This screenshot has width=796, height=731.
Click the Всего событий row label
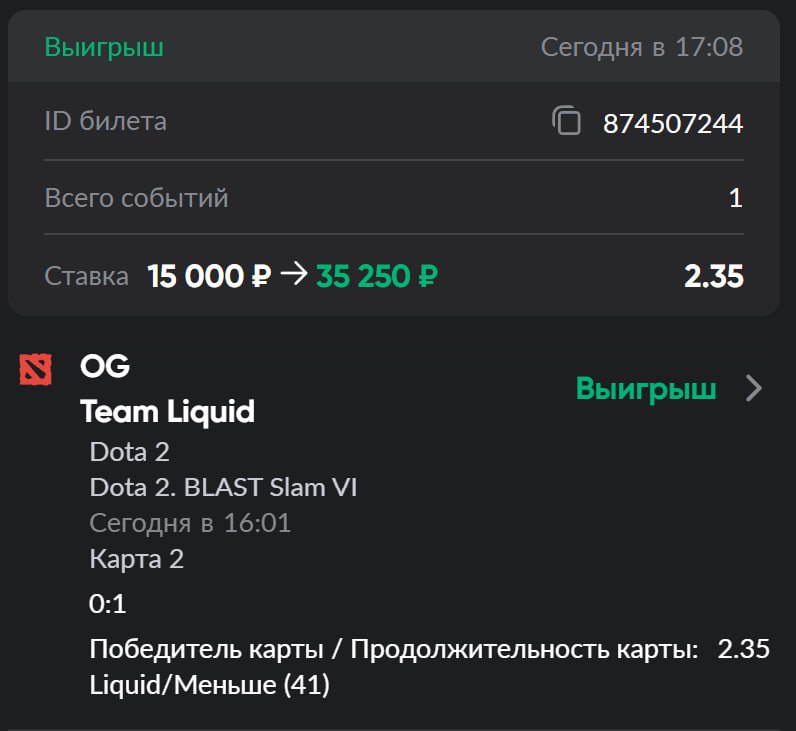point(136,198)
